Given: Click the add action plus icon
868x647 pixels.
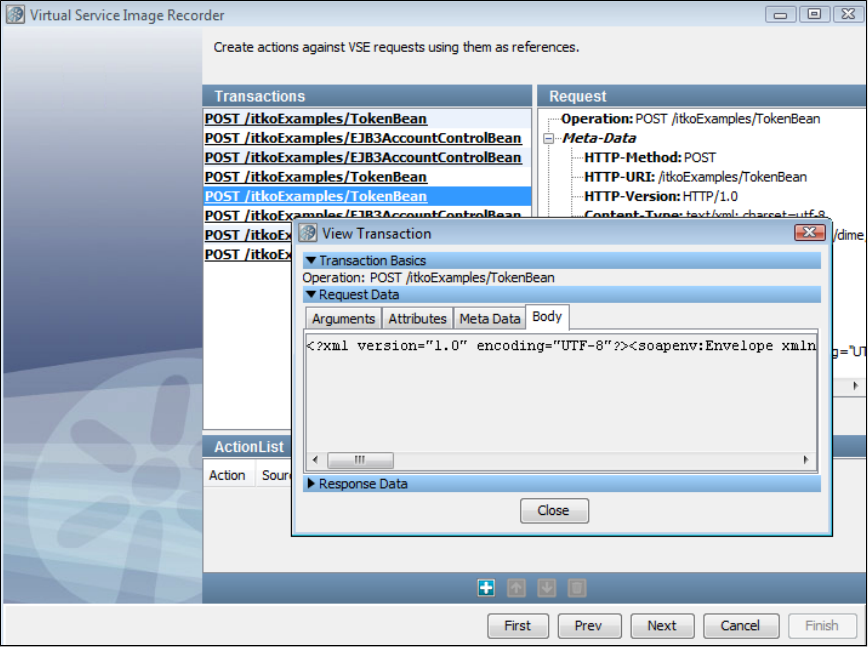Looking at the screenshot, I should pyautogui.click(x=486, y=588).
